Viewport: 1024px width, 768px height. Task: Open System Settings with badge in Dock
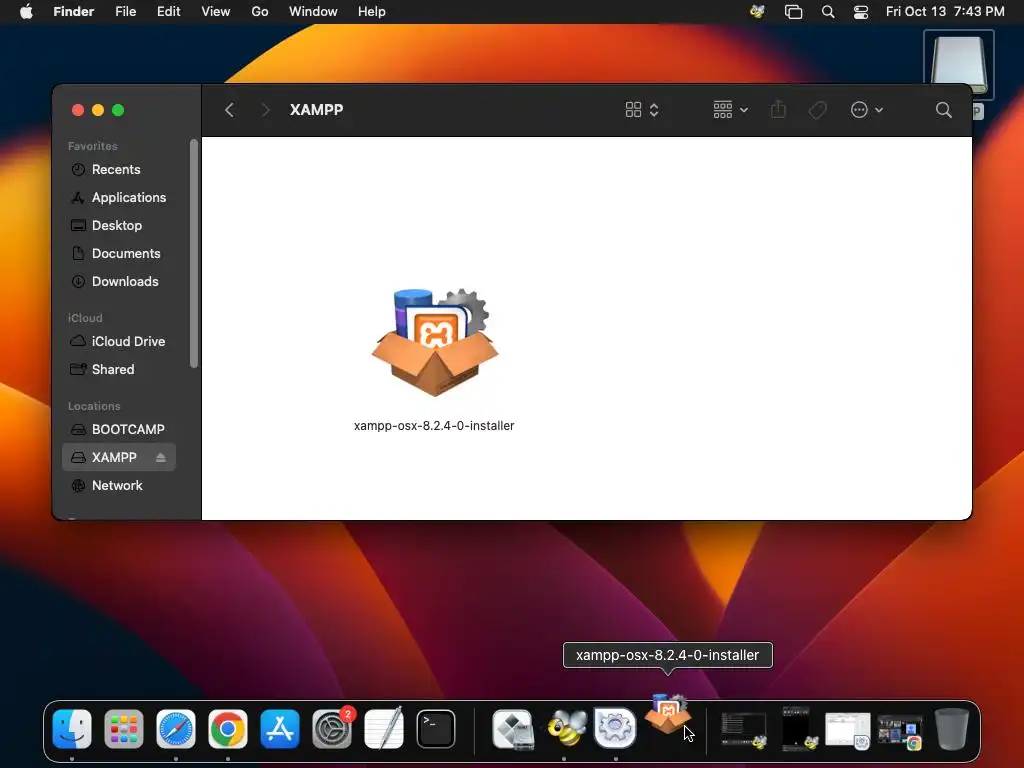coord(332,728)
